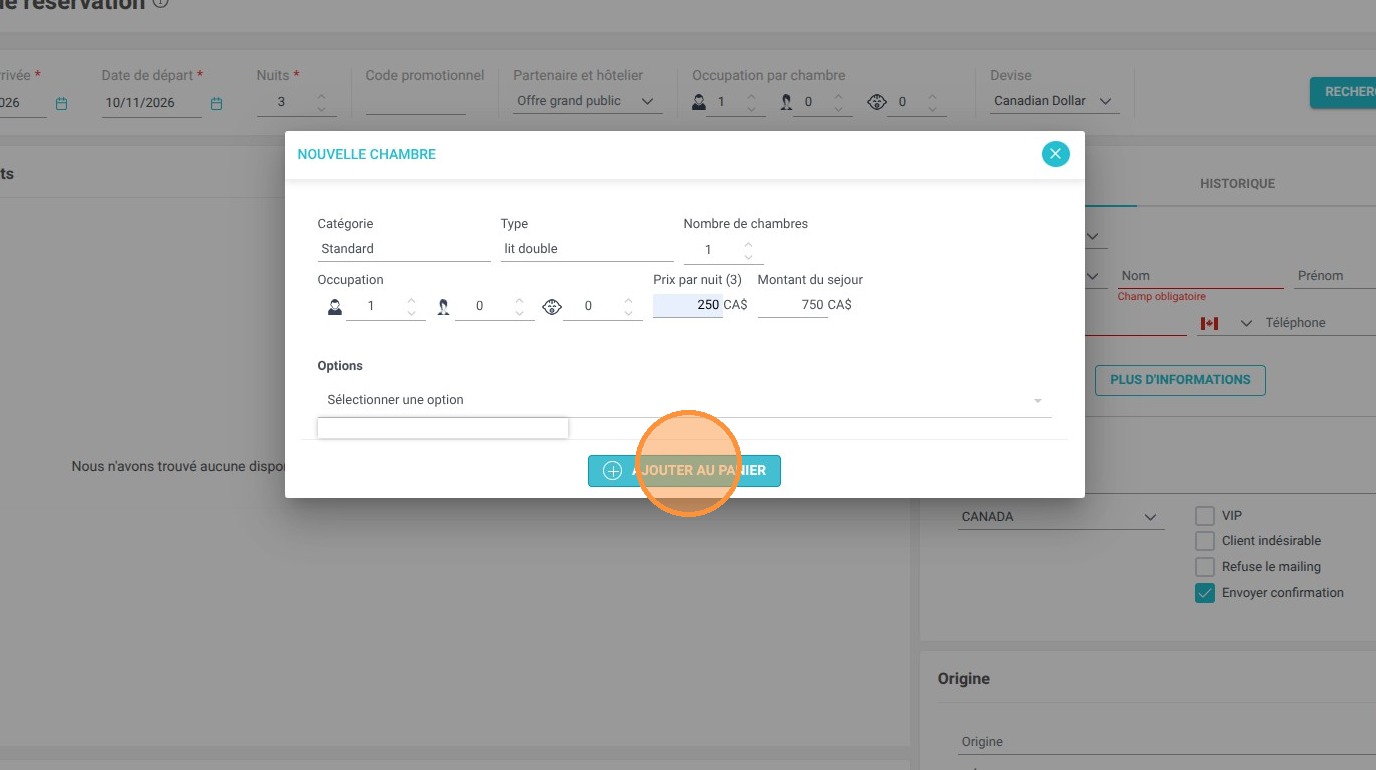Increase Nombre de chambres
This screenshot has height=770, width=1376.
(748, 244)
